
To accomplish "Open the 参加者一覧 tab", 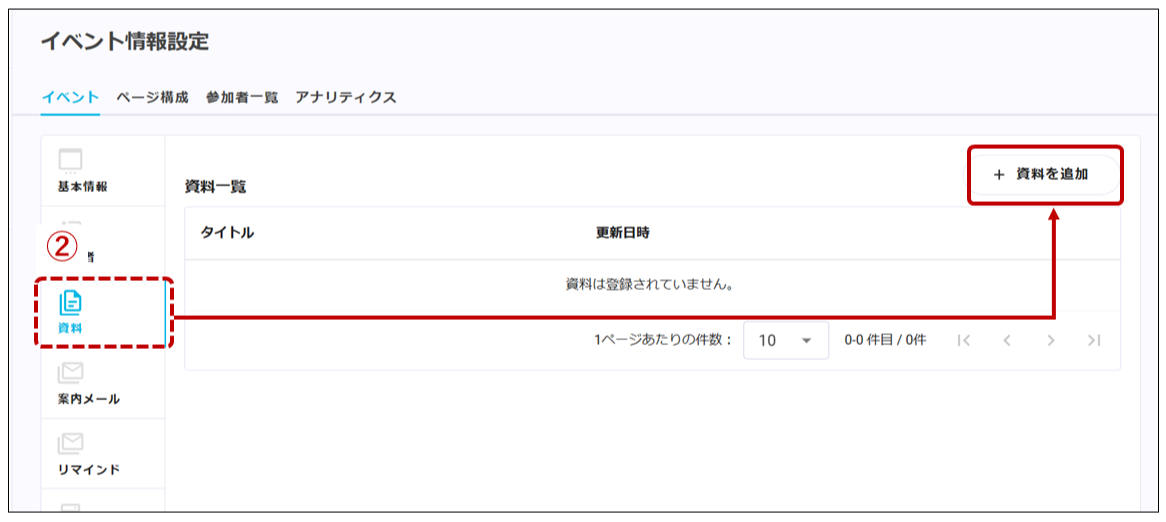I will pos(242,97).
